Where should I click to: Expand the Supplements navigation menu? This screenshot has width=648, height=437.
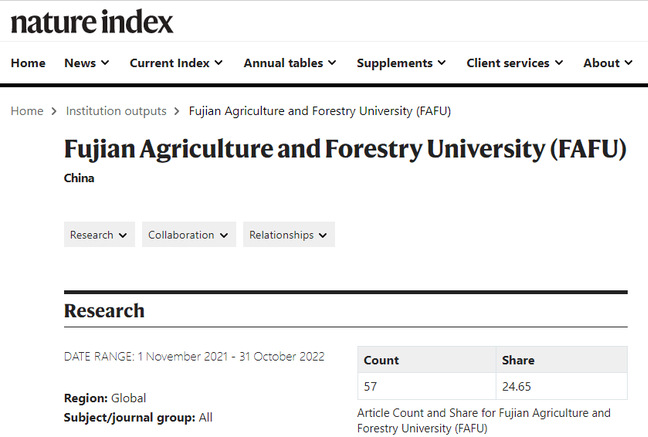coord(401,63)
